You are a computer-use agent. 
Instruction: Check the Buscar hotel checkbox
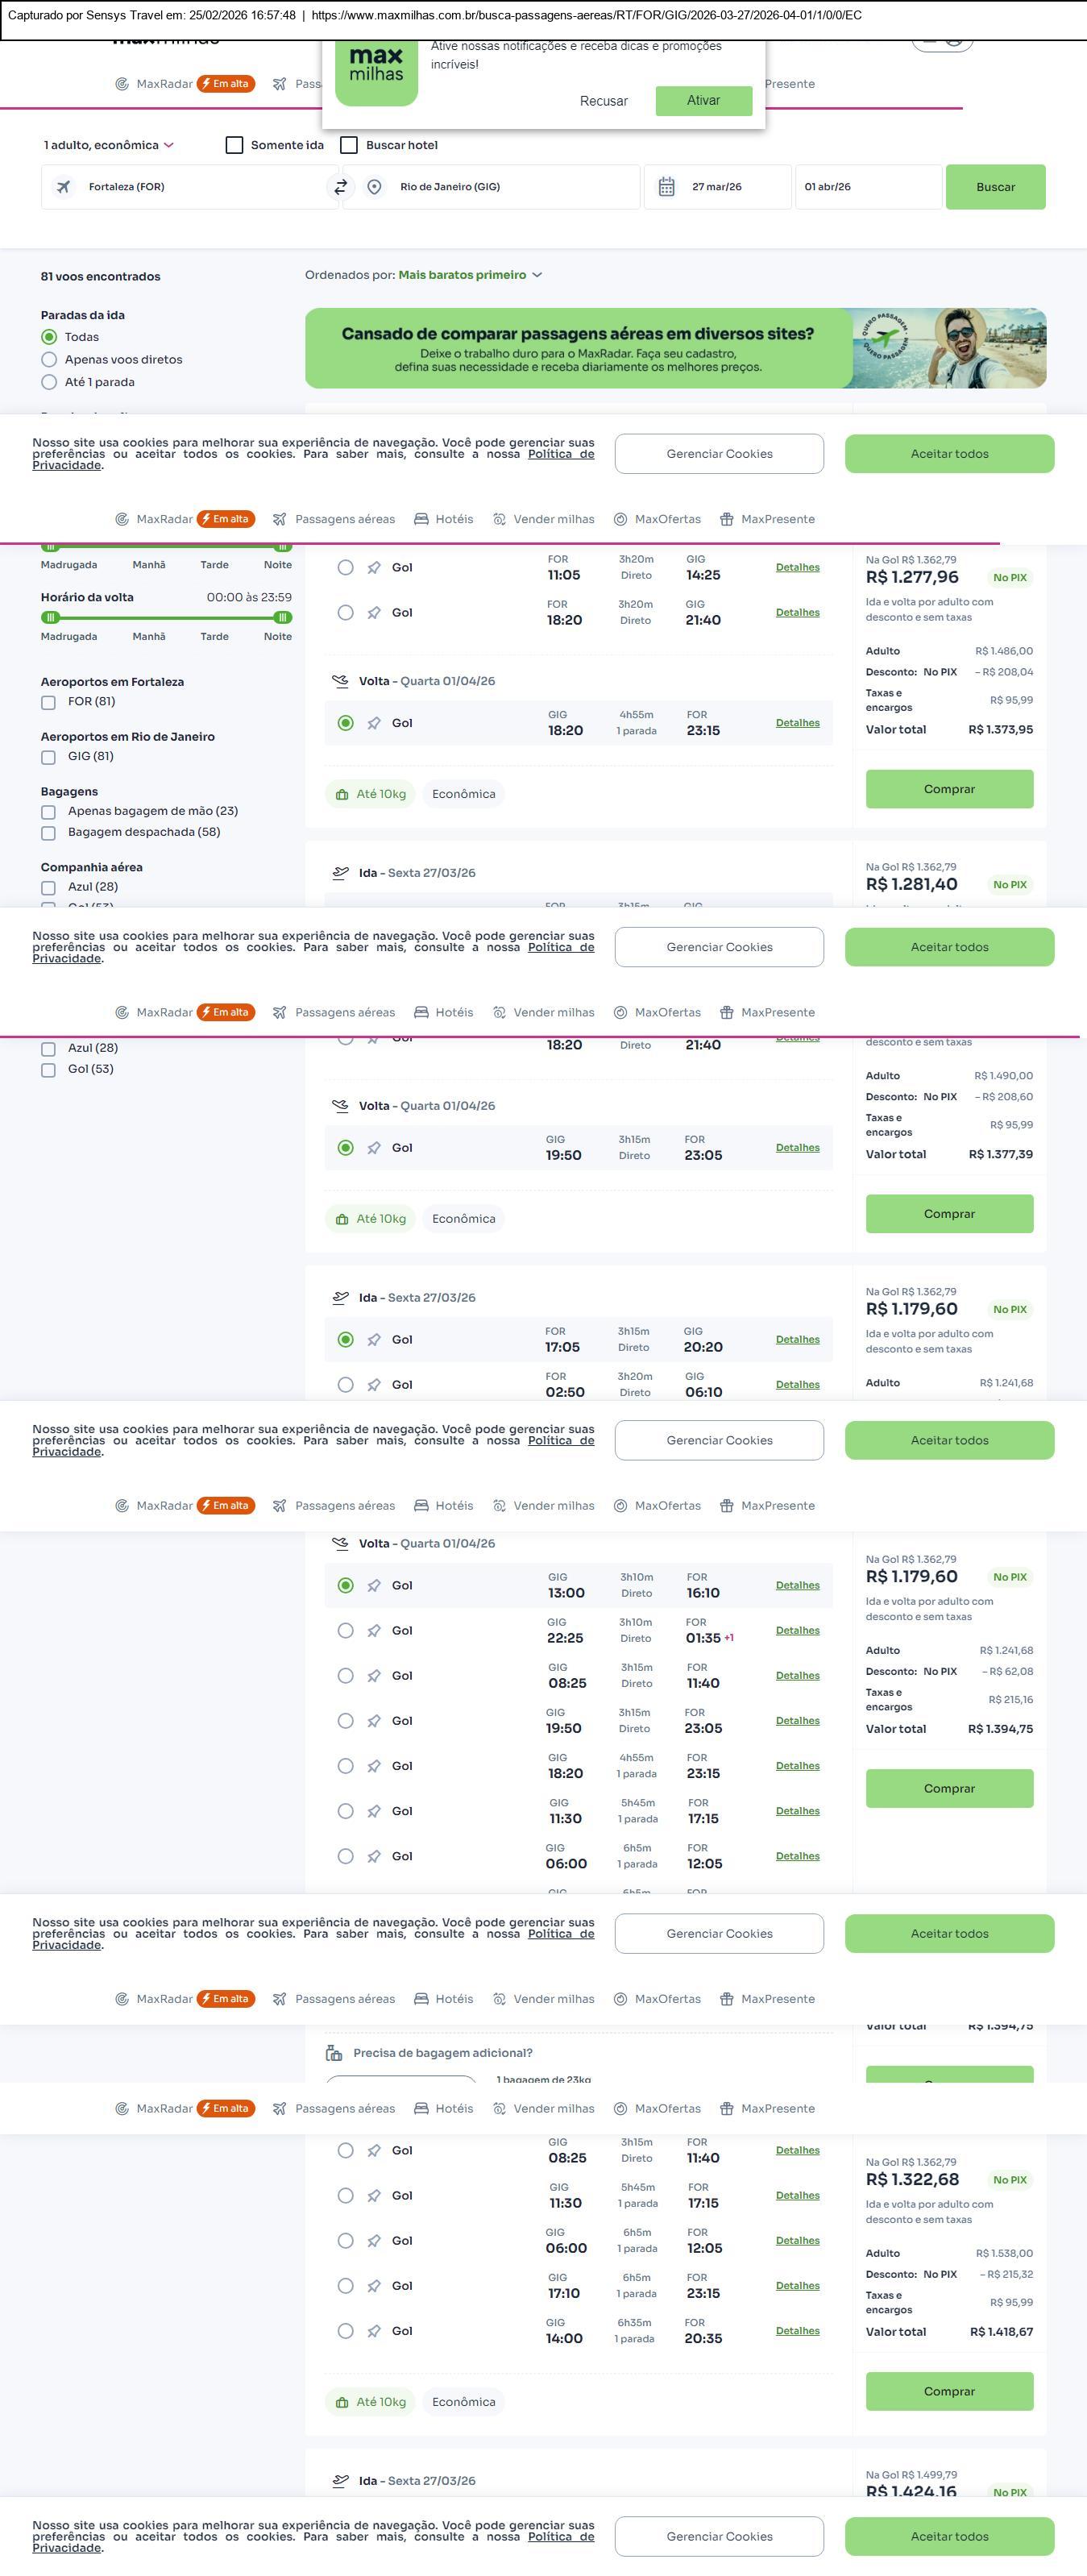pos(349,145)
